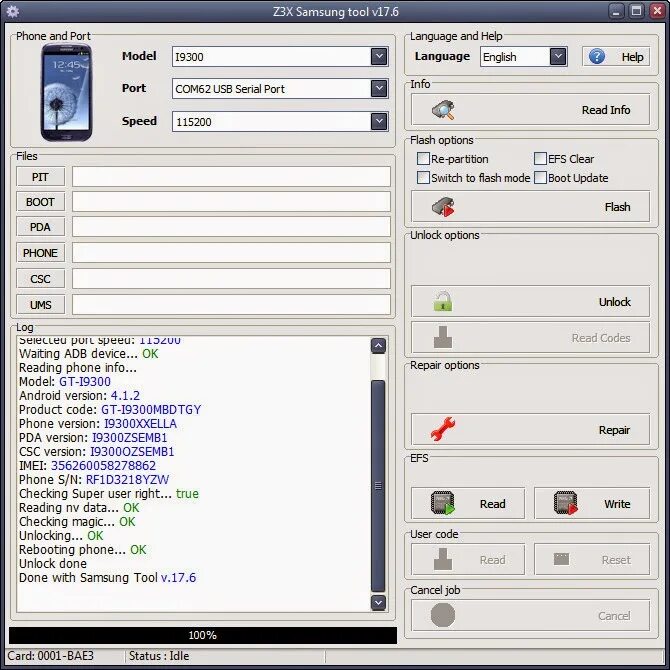Open the Model dropdown showing I9300
670x670 pixels.
coord(379,56)
